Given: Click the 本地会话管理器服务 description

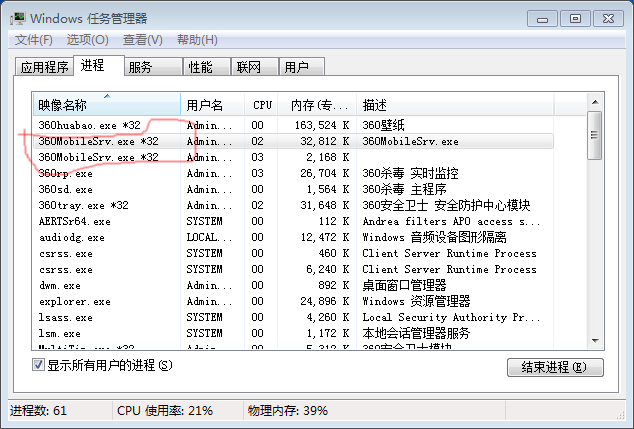Looking at the screenshot, I should click(416, 334).
